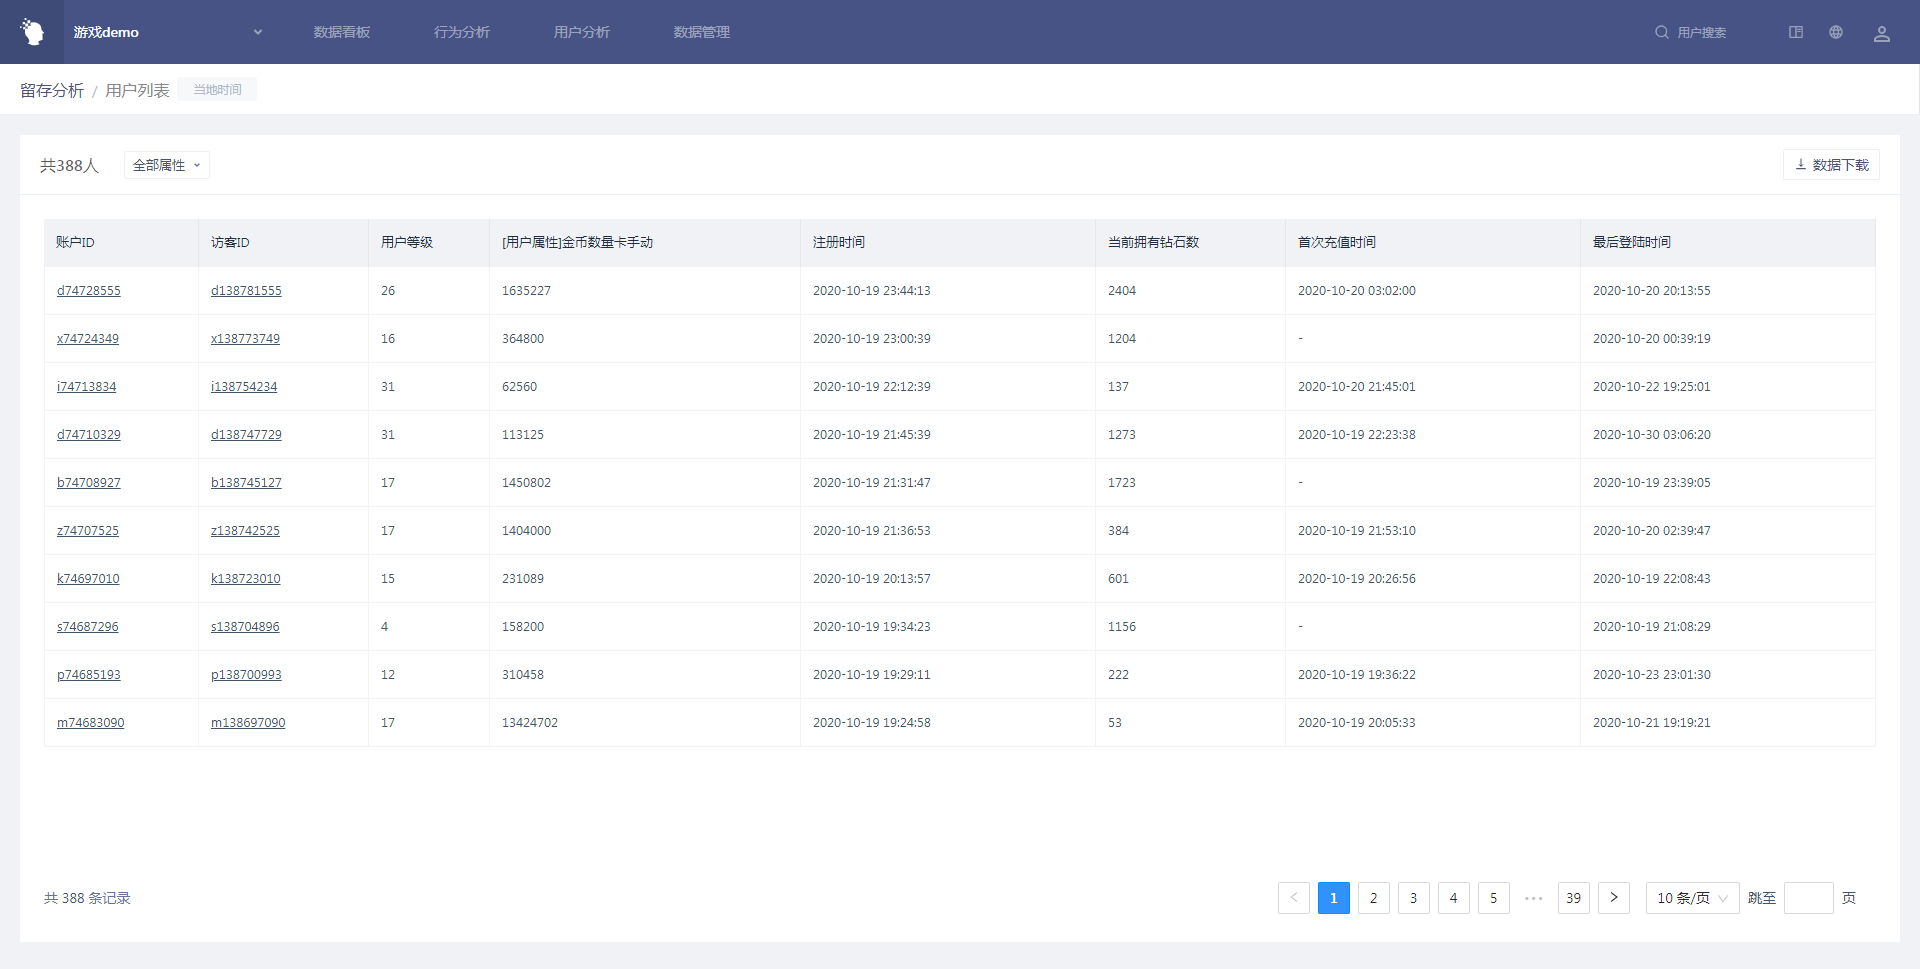Screen dimensions: 1920x969
Task: Change the 10 条/页 page size selector
Action: click(x=1692, y=898)
